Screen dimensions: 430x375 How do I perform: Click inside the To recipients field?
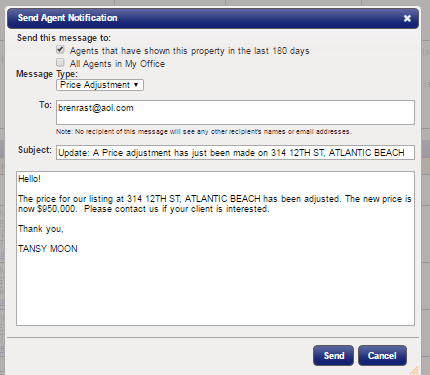(235, 113)
